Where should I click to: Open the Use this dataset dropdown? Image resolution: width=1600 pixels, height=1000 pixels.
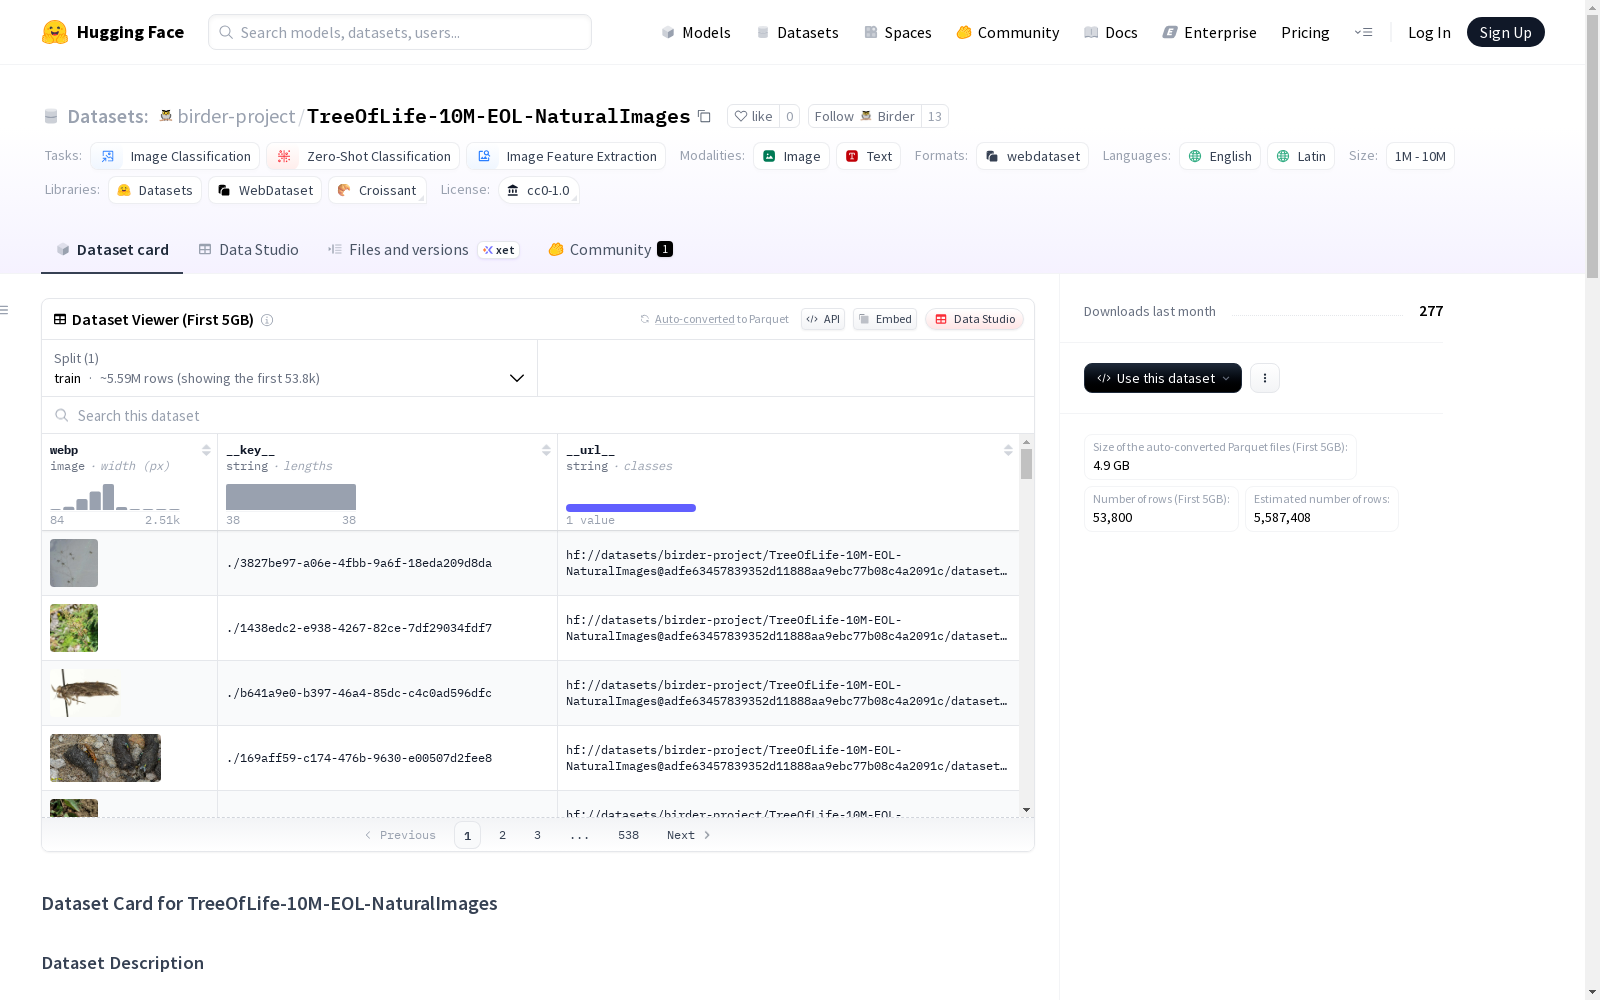[x=1163, y=378]
